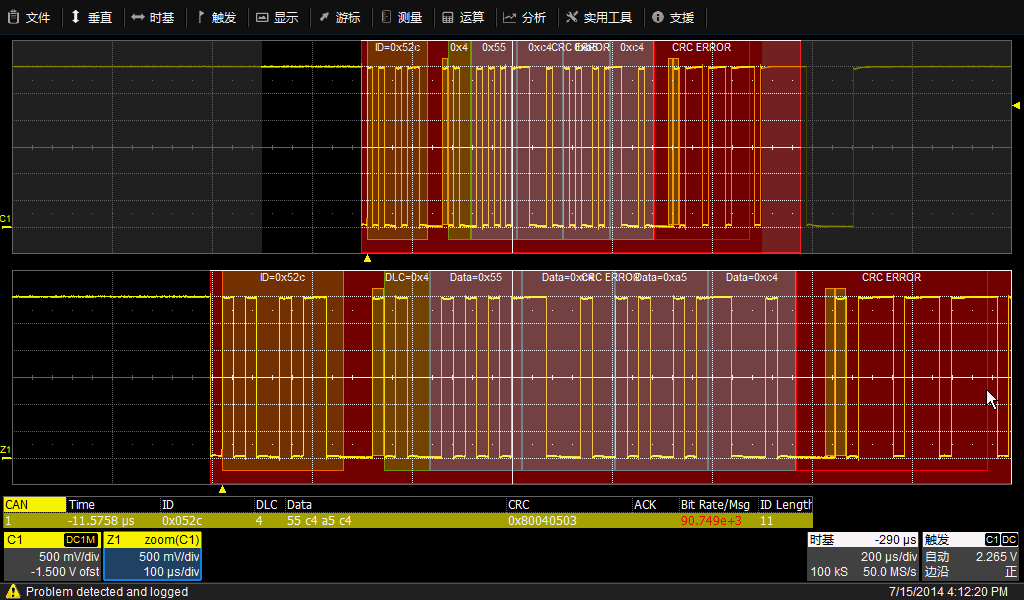Click the Data=0x55 annotation in zoom trace
The image size is (1024, 600).
coord(476,277)
